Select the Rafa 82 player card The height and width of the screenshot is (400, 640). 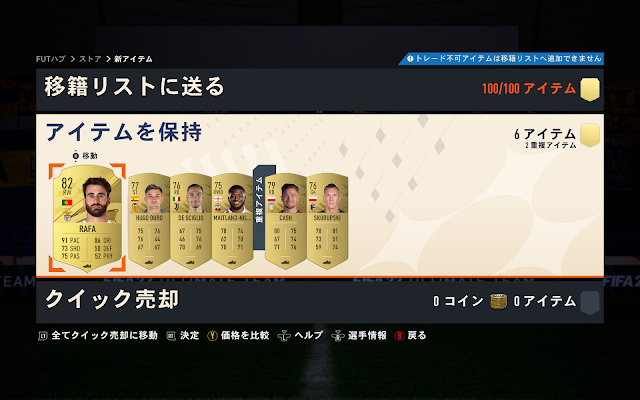point(87,218)
